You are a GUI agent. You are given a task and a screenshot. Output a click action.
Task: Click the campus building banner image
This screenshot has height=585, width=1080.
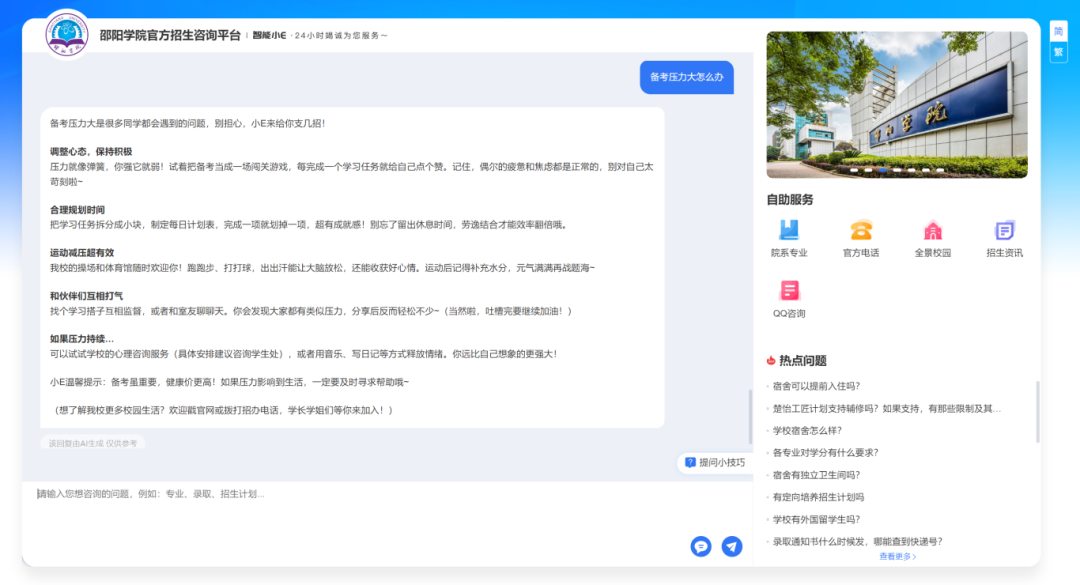pos(896,104)
